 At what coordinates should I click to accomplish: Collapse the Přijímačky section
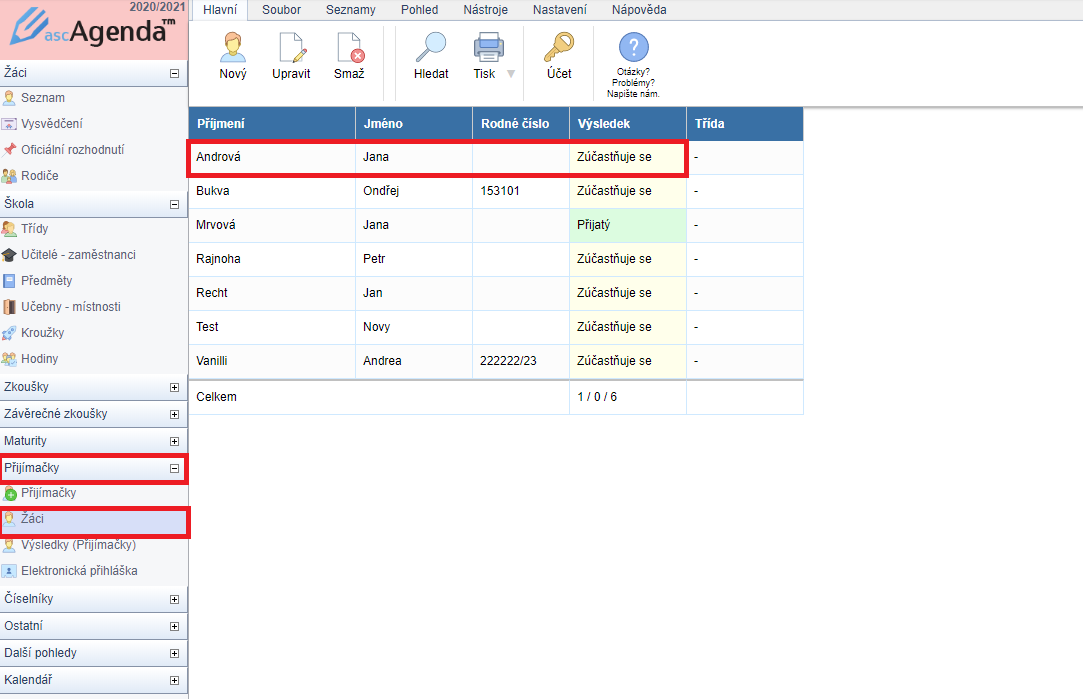tap(174, 468)
